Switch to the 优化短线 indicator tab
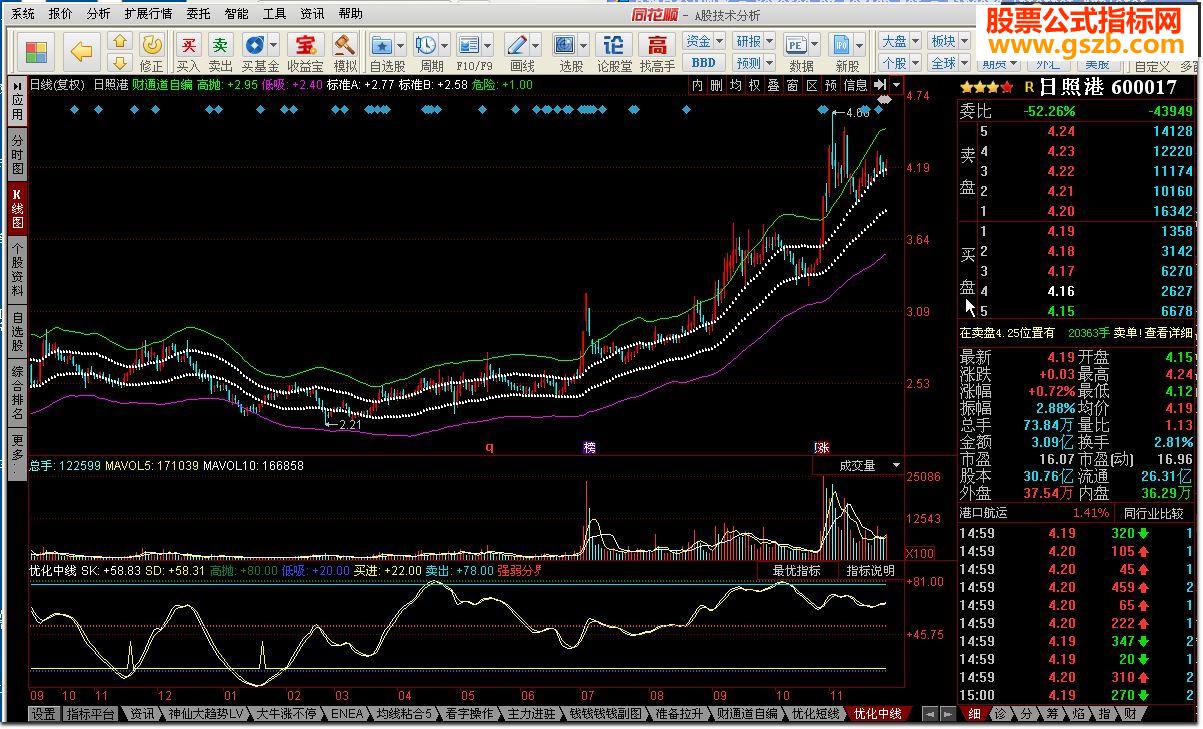This screenshot has height=729, width=1203. [x=816, y=714]
